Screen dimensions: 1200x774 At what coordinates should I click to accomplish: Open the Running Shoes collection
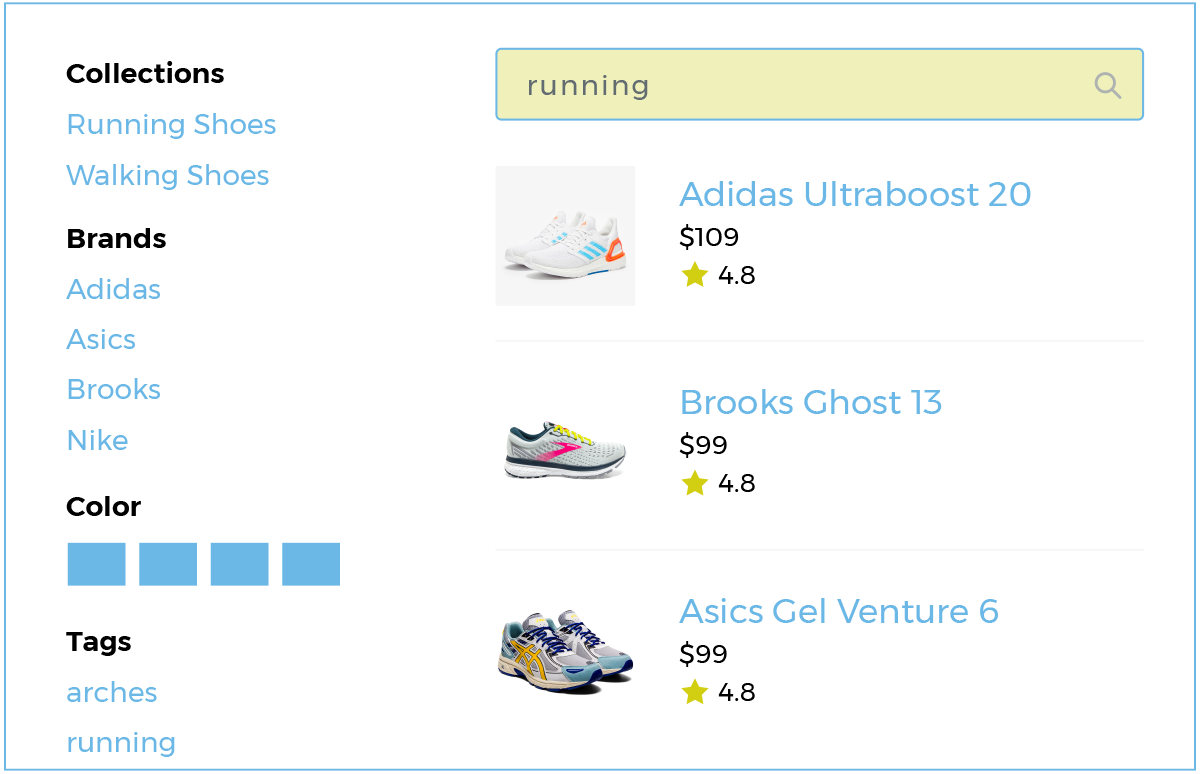[171, 125]
